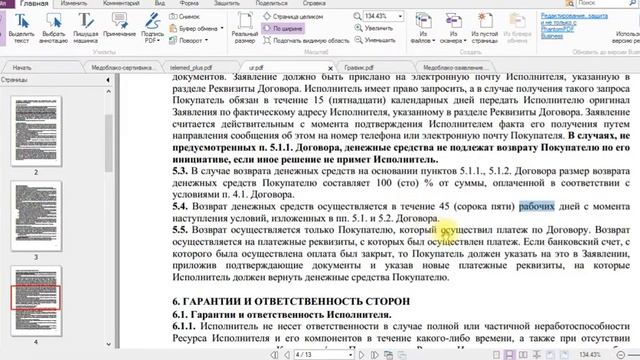The image size is (640, 360).
Task: Select the page 3 thumbnail
Action: pyautogui.click(x=36, y=216)
